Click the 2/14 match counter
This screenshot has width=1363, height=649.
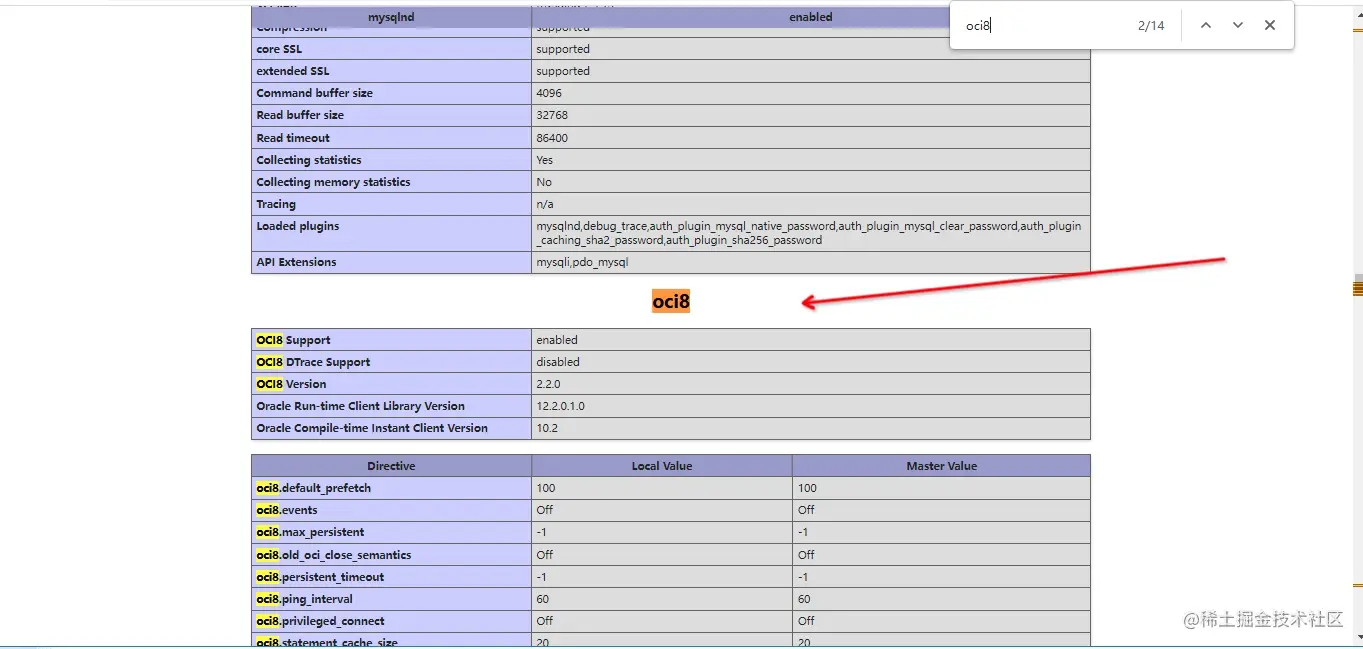[1151, 26]
